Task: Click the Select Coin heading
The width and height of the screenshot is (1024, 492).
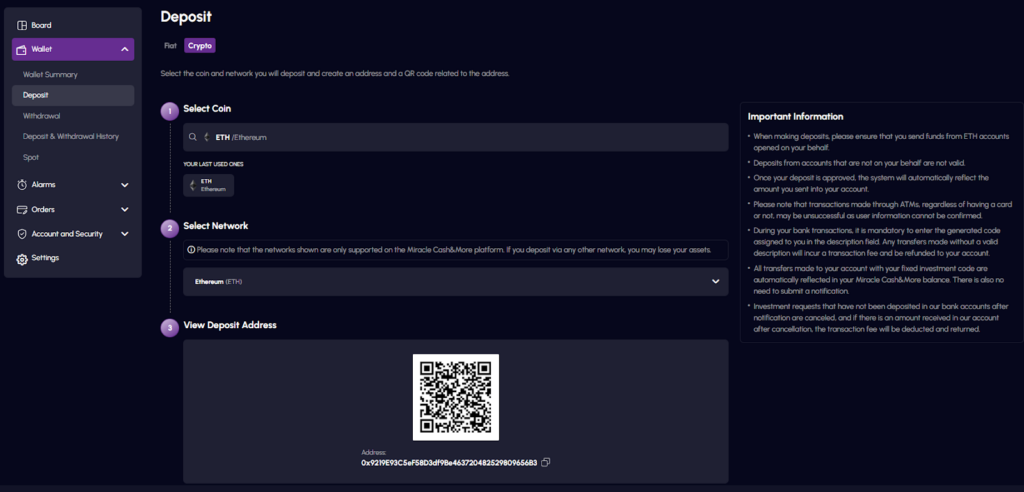Action: (x=207, y=108)
